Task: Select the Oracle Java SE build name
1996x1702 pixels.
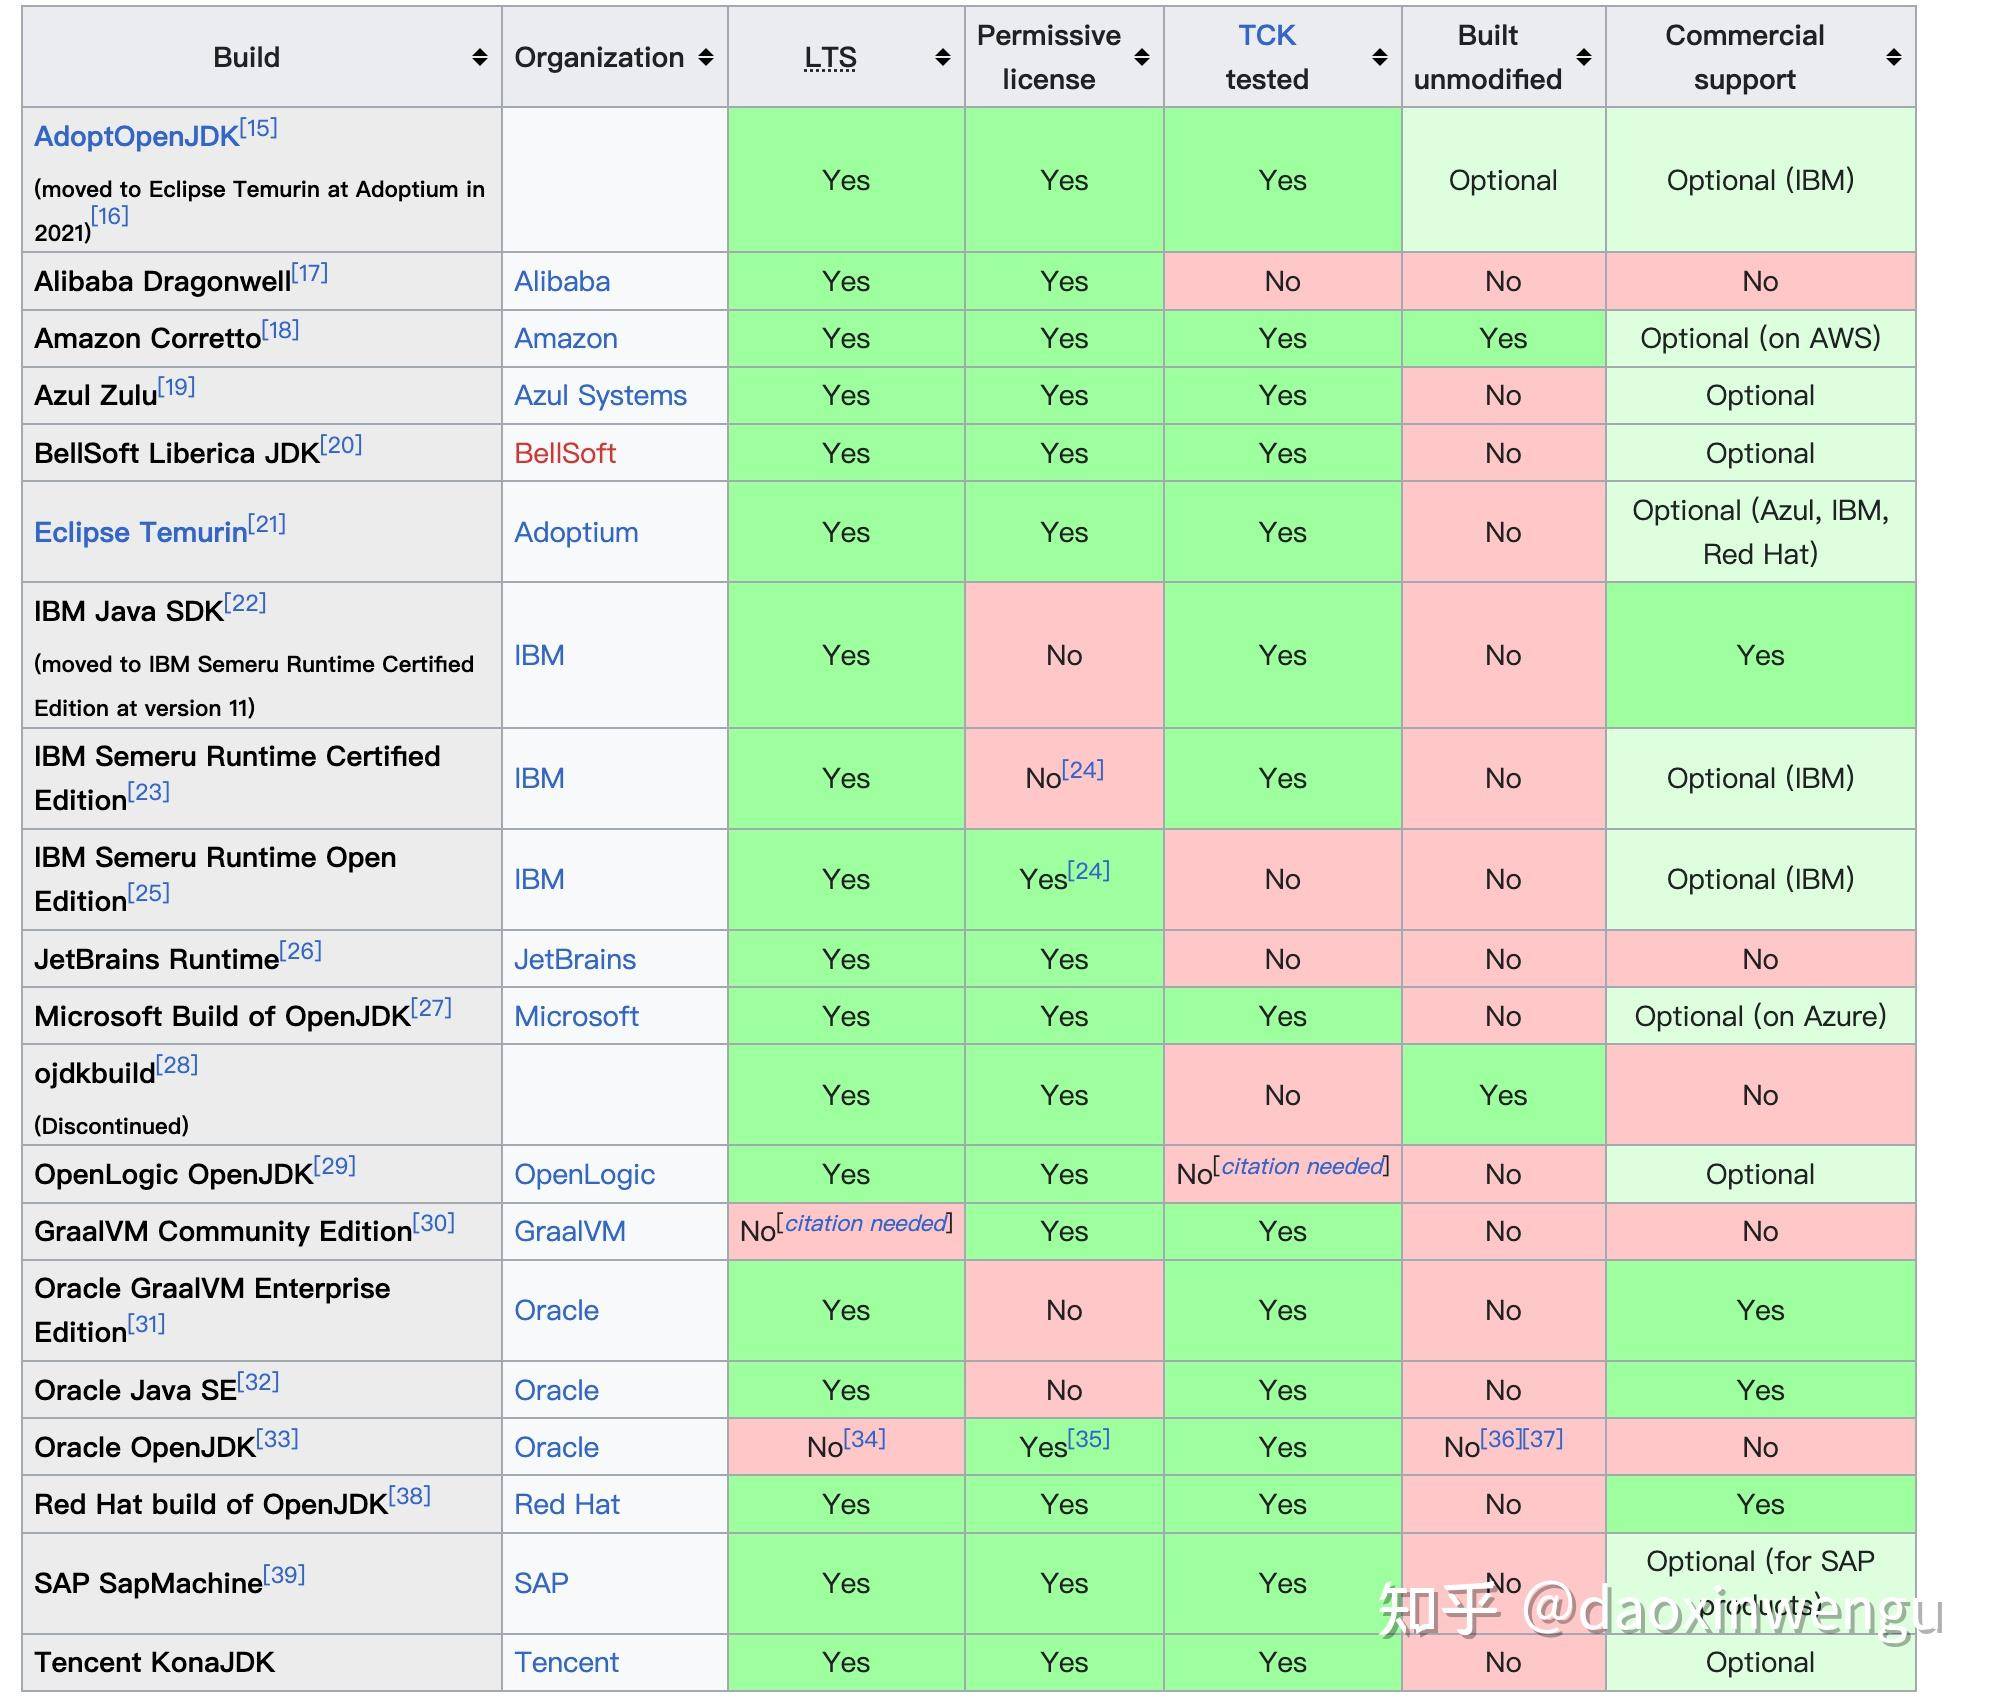Action: tap(135, 1391)
